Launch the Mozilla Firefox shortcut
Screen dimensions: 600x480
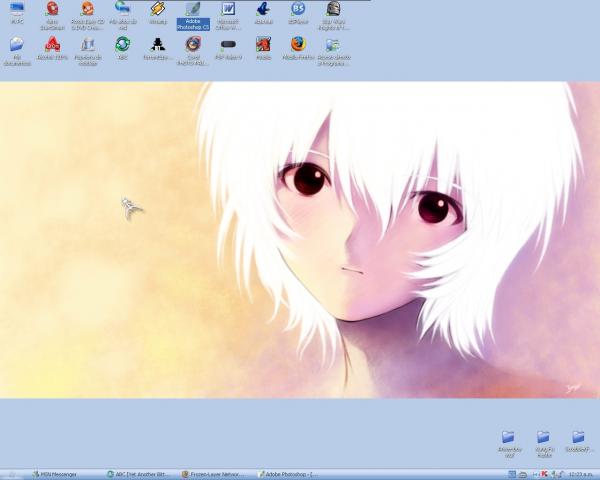(x=298, y=49)
